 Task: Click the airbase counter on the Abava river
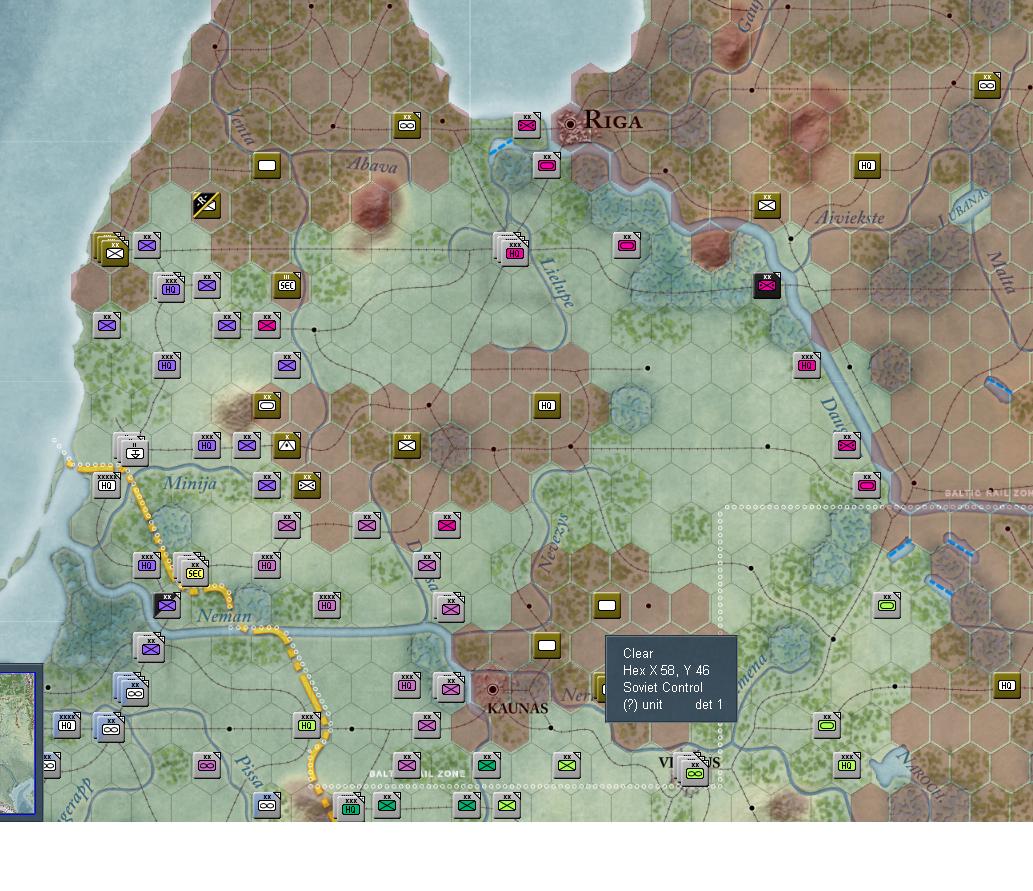(x=265, y=166)
